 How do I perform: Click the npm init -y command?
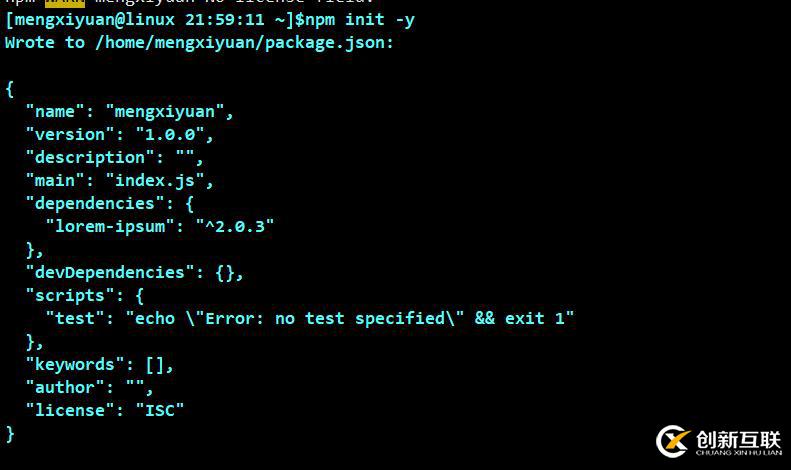[x=360, y=19]
